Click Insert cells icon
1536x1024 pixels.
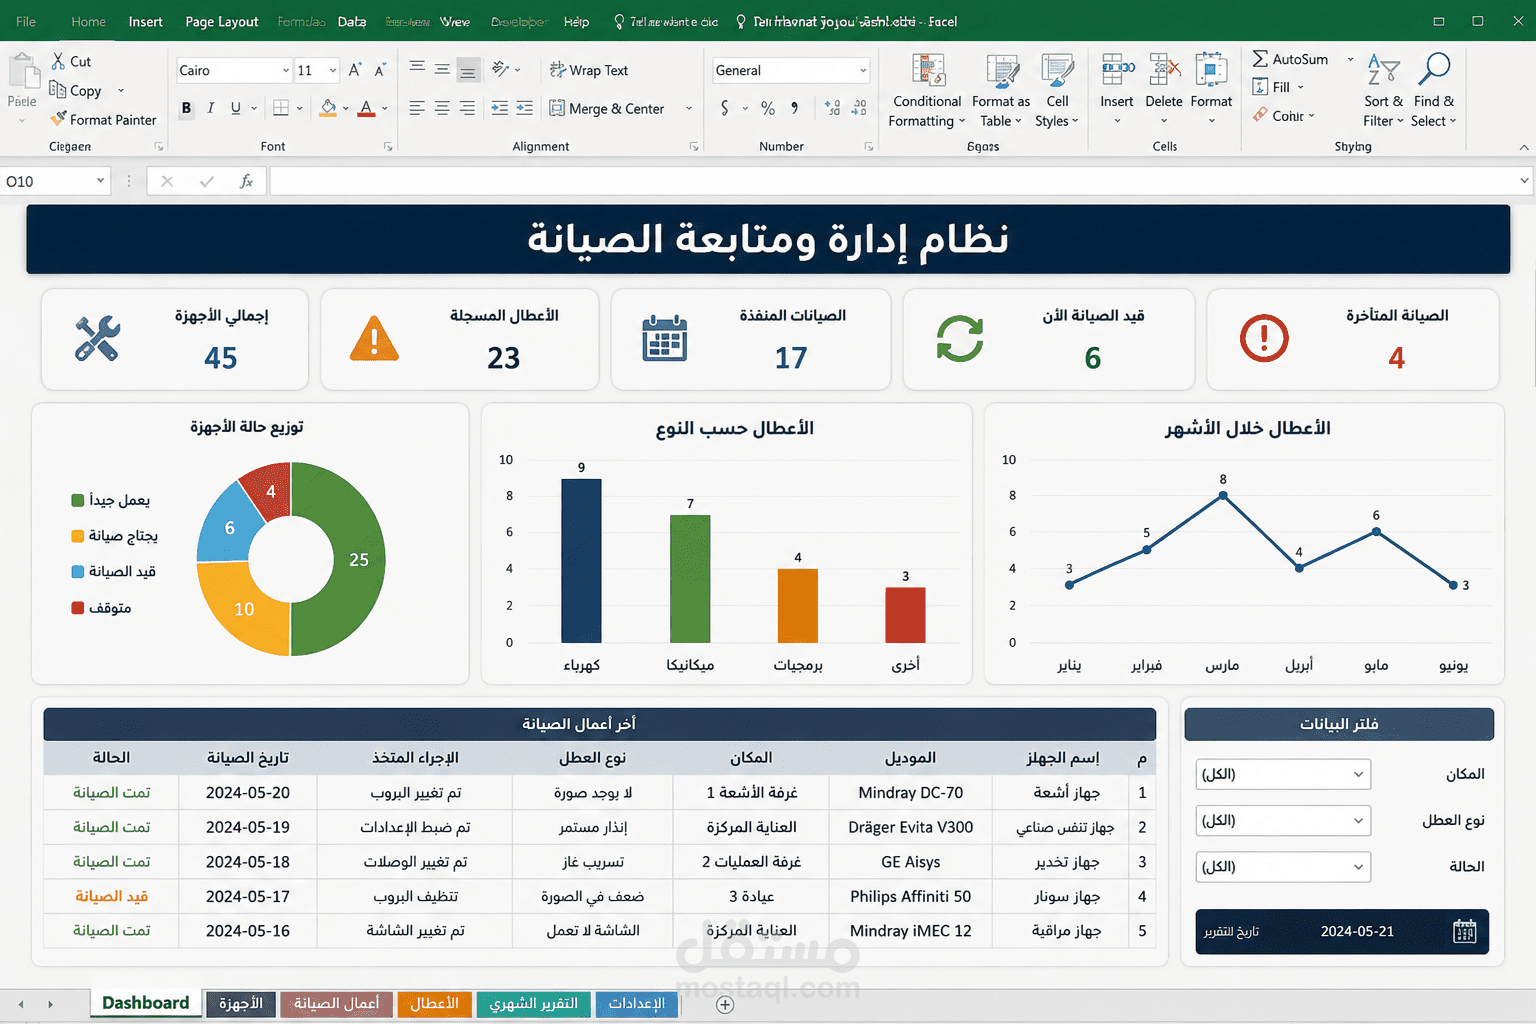[1117, 71]
